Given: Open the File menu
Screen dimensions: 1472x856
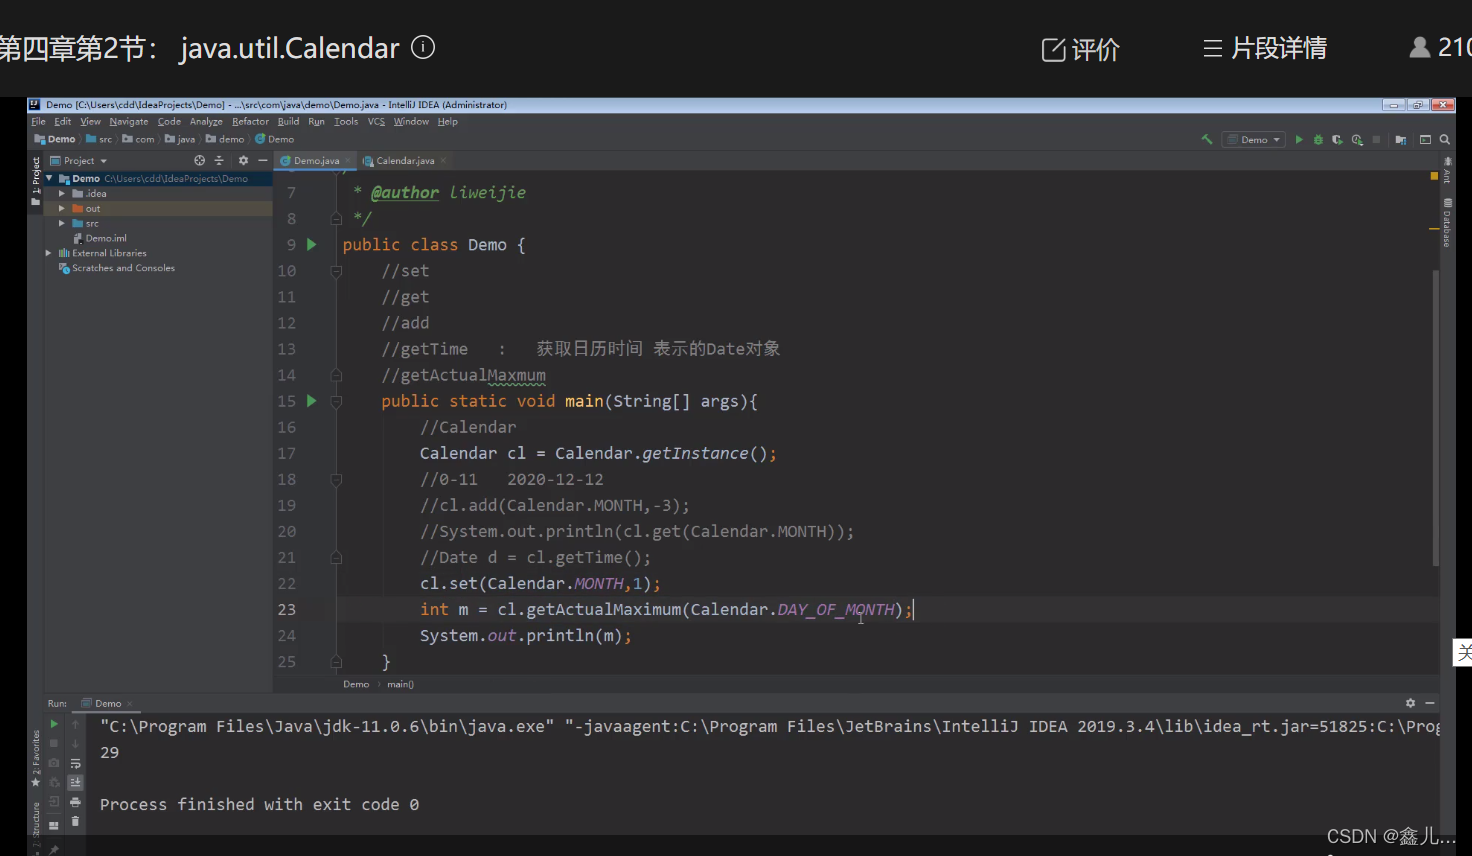Looking at the screenshot, I should pos(38,122).
